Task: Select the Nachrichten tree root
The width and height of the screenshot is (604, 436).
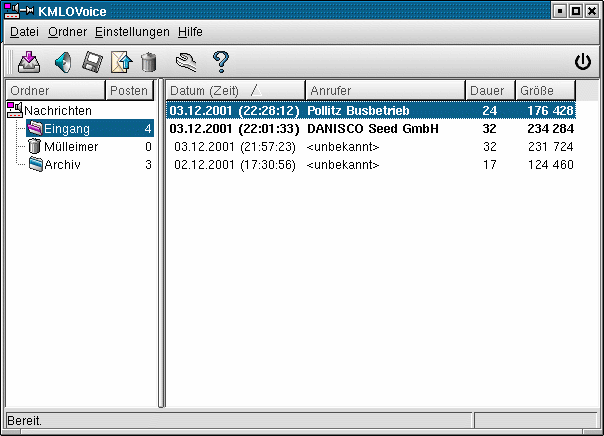Action: [58, 111]
